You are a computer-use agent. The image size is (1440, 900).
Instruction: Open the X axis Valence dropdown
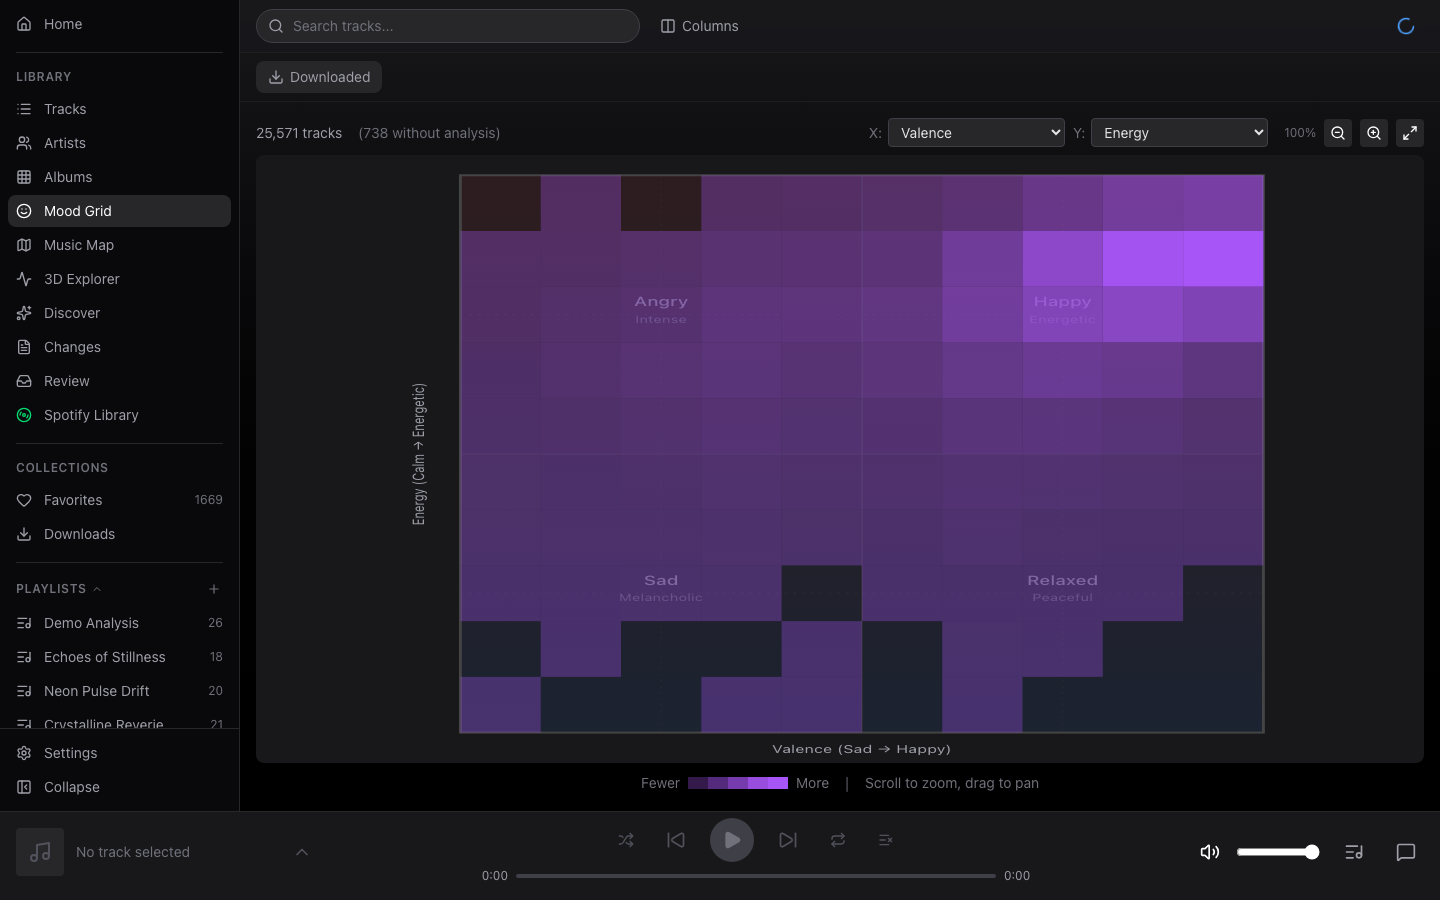pyautogui.click(x=976, y=133)
